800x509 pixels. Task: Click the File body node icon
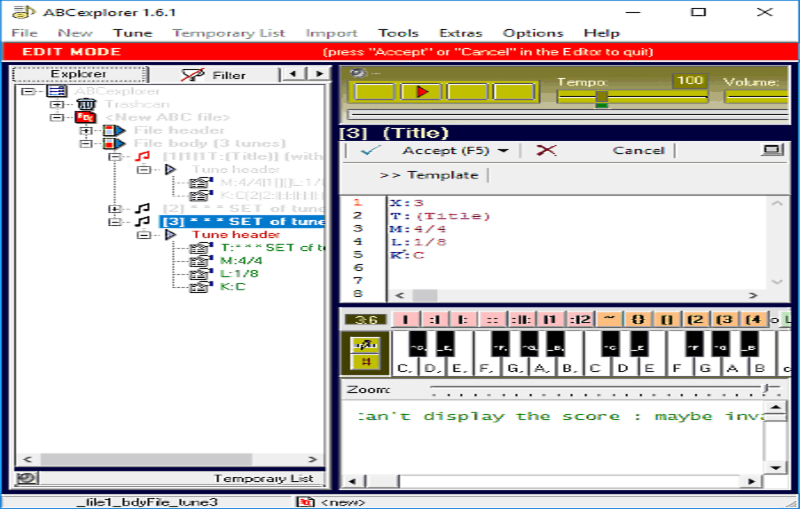[x=114, y=144]
